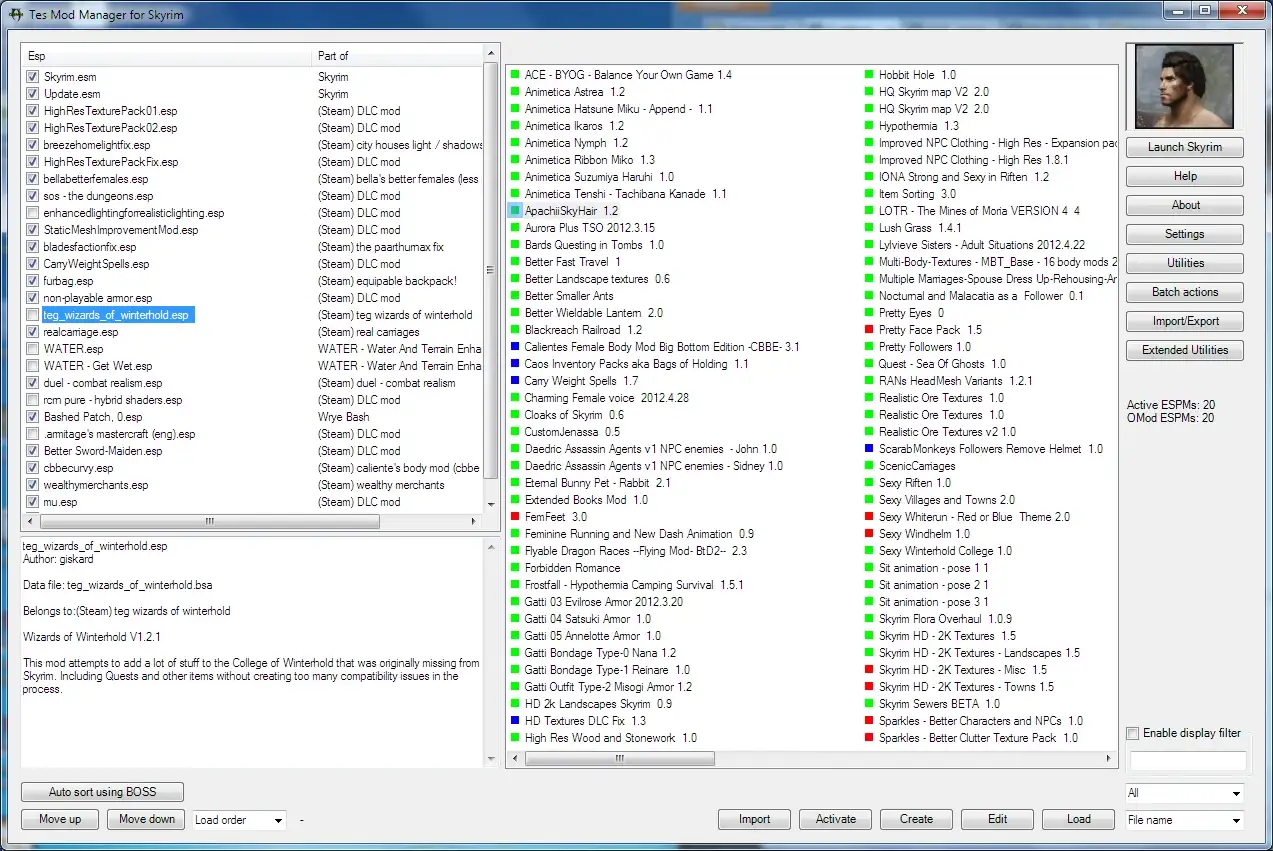Open the File name dropdown
1273x851 pixels.
click(1185, 820)
